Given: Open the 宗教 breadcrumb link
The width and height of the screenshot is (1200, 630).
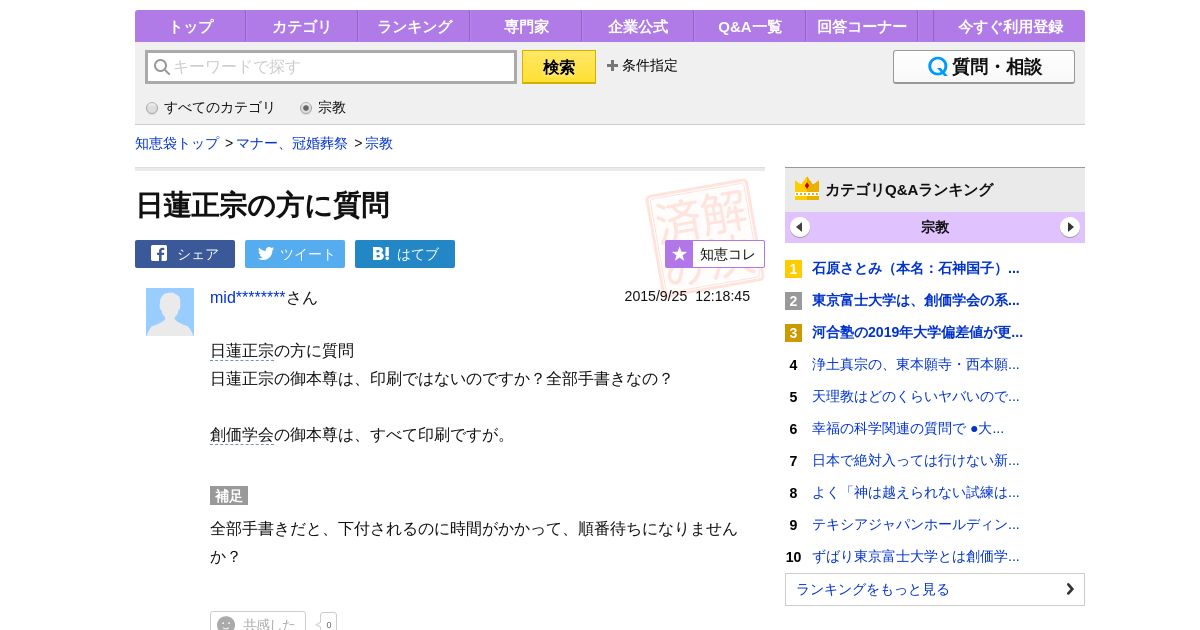Looking at the screenshot, I should [x=379, y=143].
